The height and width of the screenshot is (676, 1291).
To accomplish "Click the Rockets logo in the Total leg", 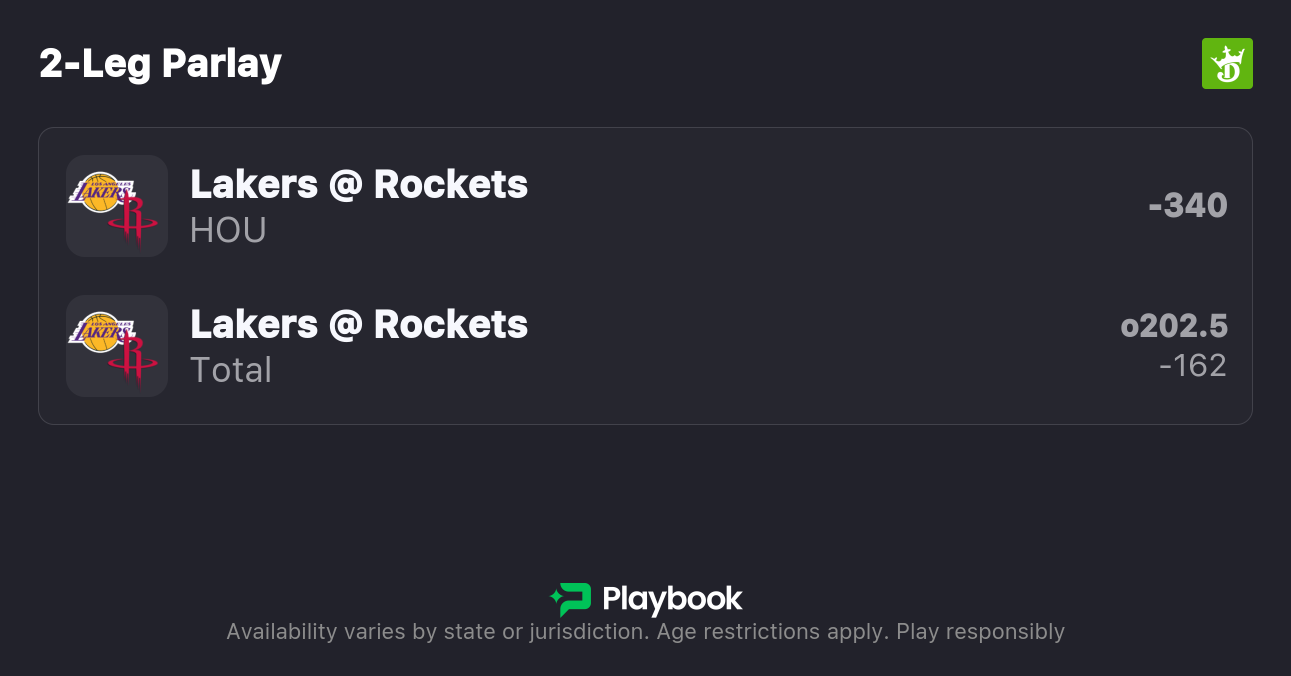I will [x=133, y=360].
